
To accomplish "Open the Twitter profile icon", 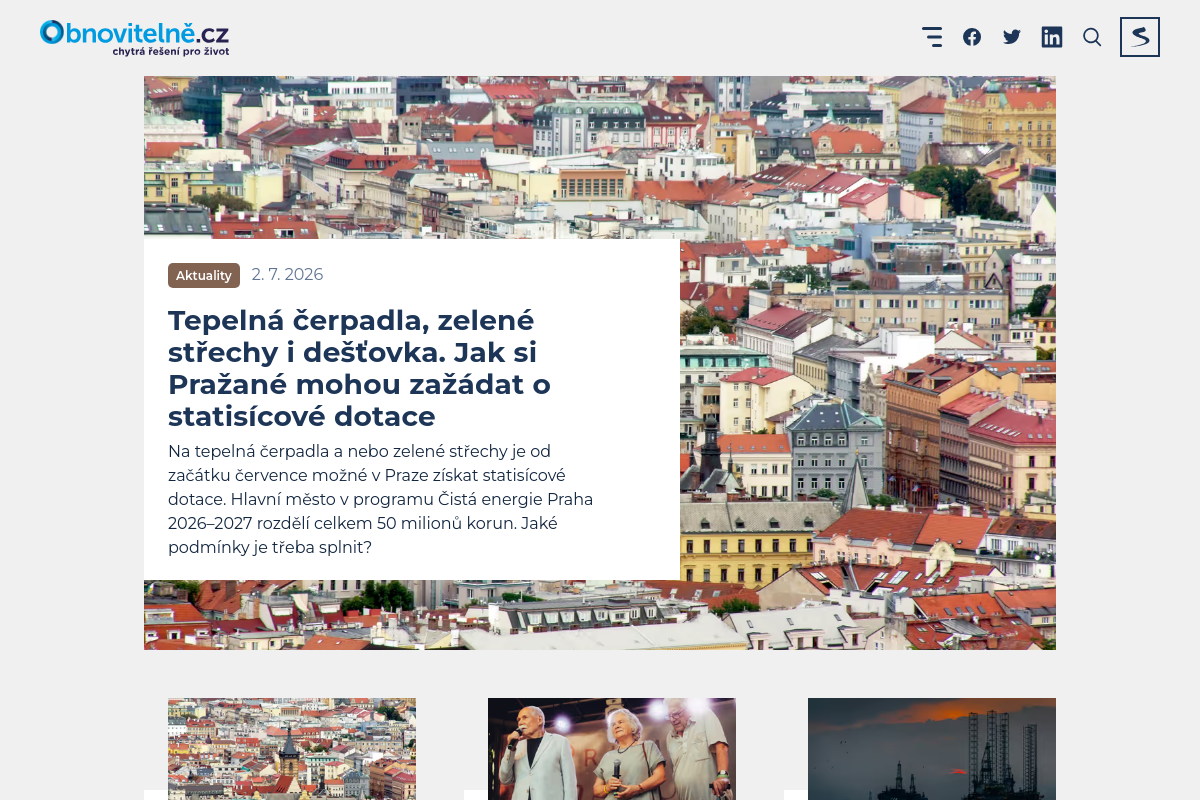I will pyautogui.click(x=1012, y=37).
